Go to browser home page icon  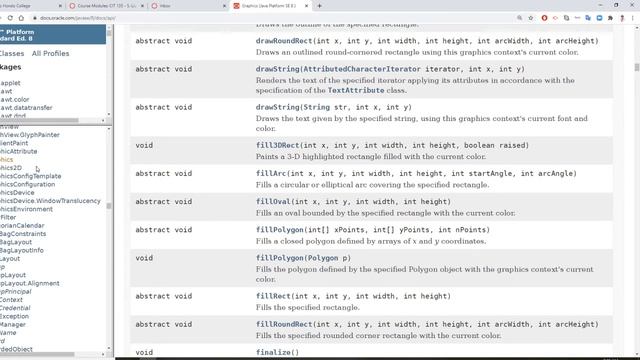[21, 18]
